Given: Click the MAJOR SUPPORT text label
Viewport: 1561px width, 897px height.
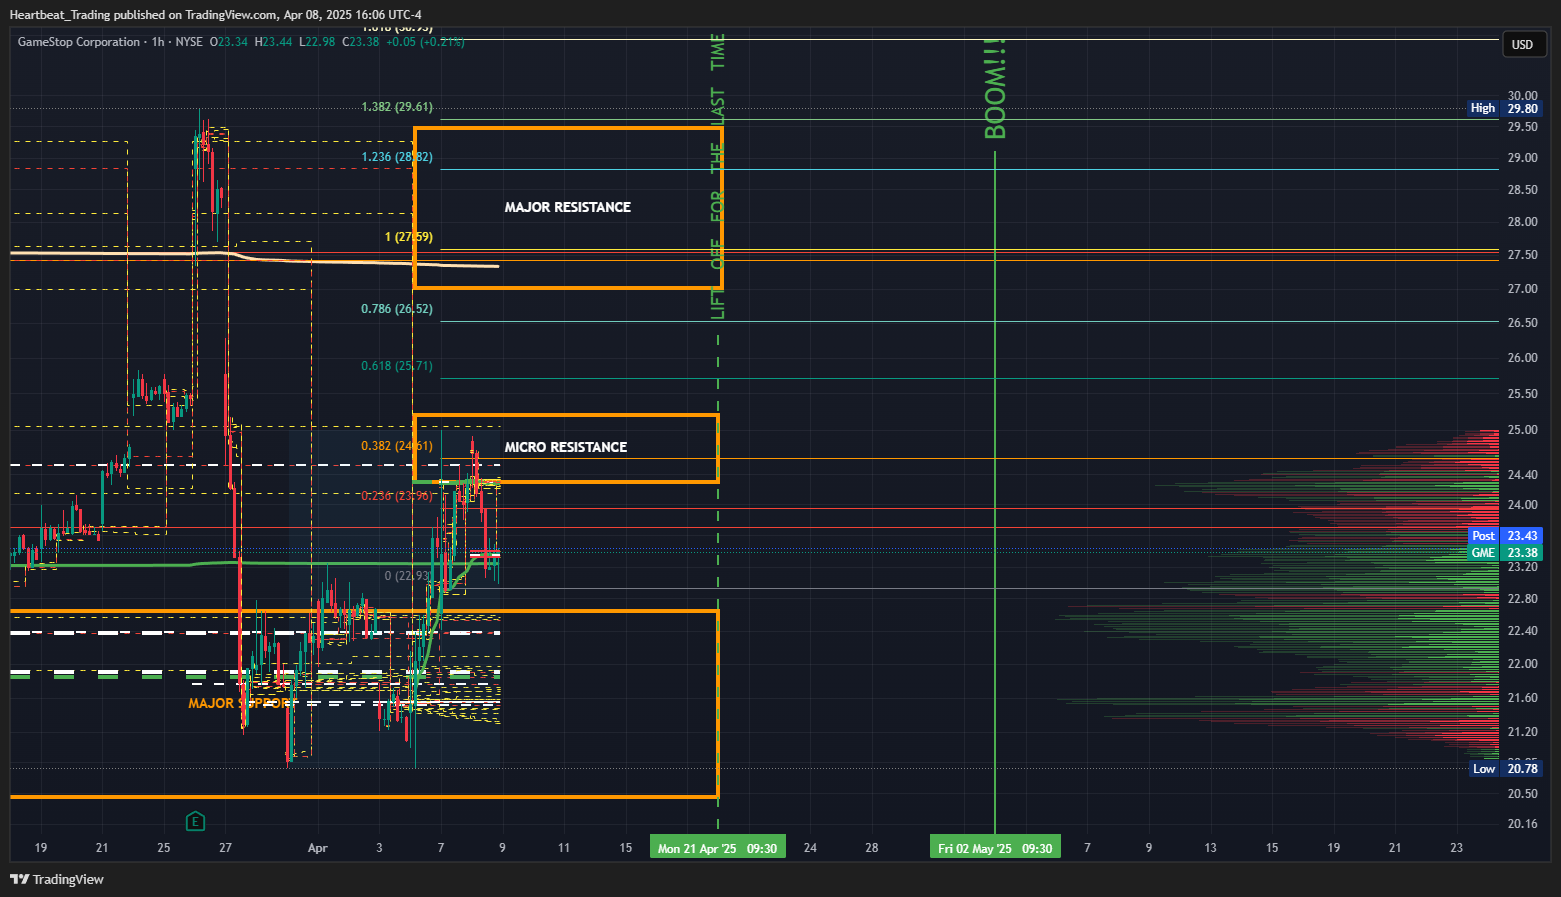Looking at the screenshot, I should [239, 703].
